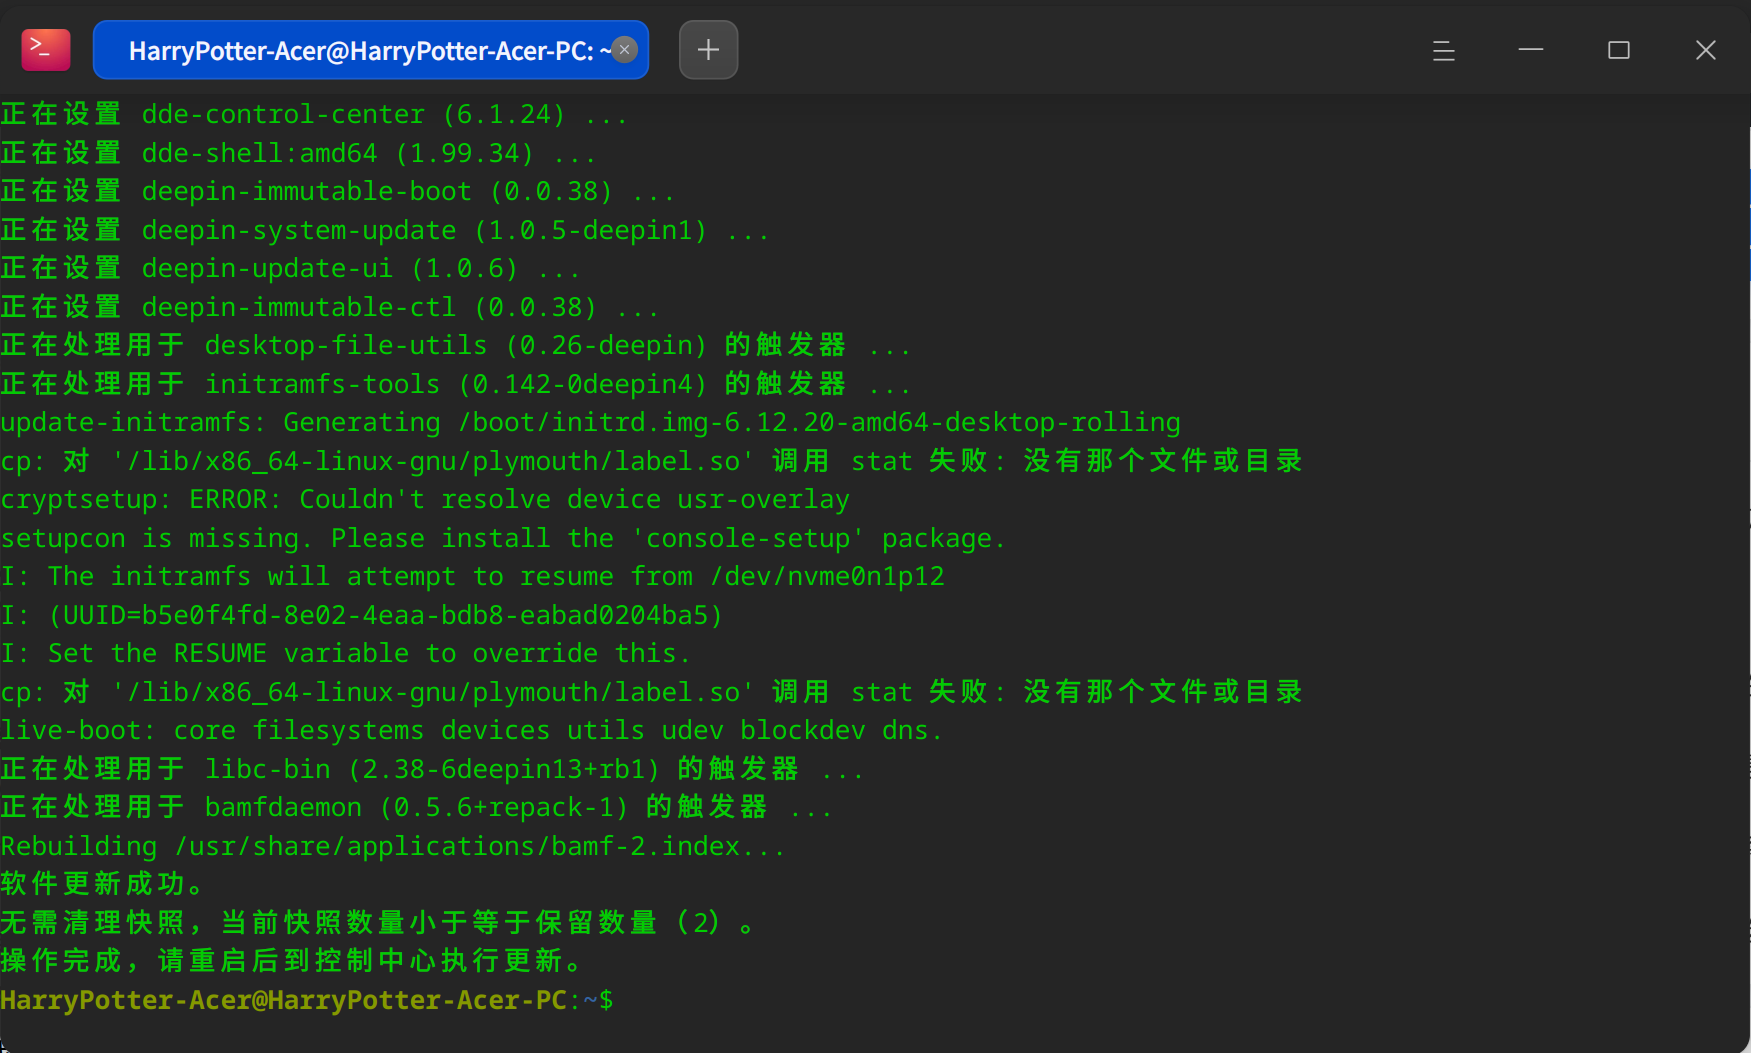Close the terminal window

tap(1706, 50)
